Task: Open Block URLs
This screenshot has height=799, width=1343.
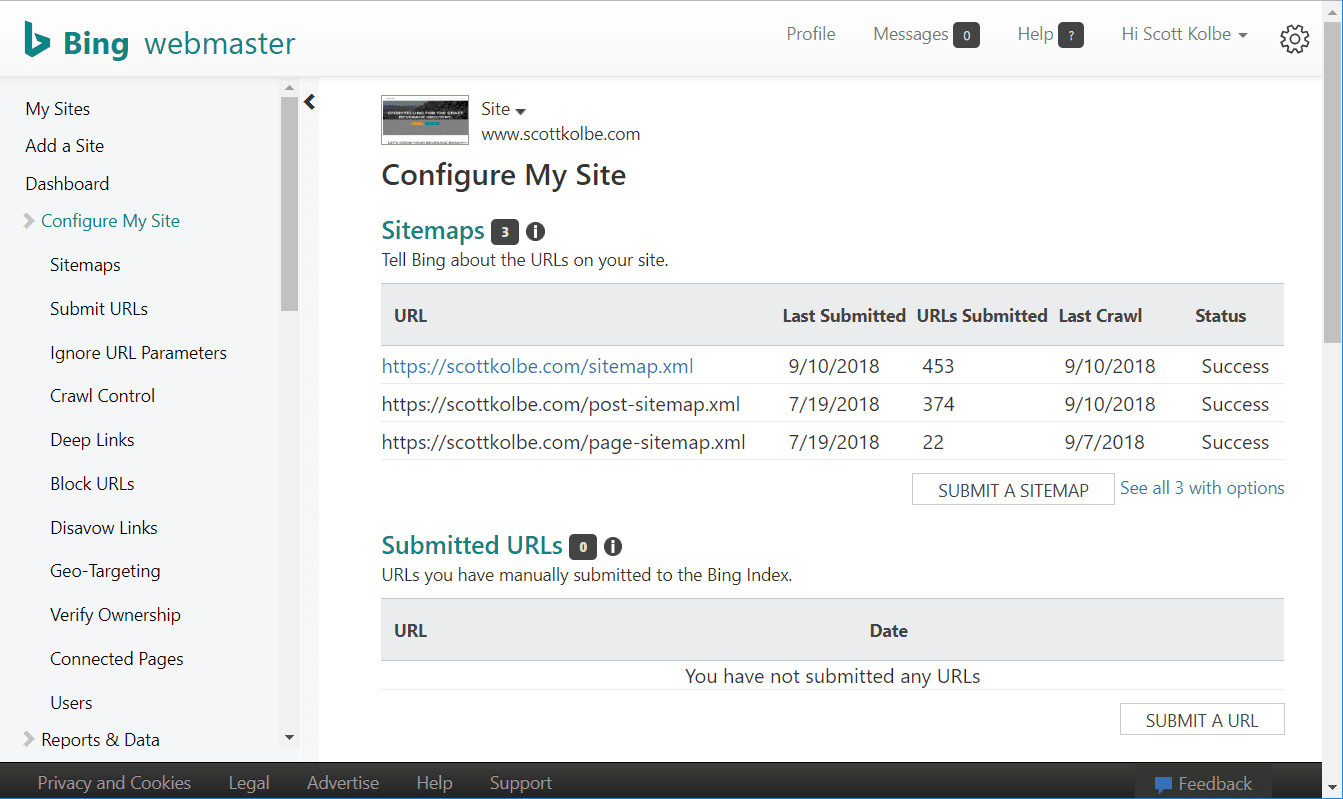Action: [92, 484]
